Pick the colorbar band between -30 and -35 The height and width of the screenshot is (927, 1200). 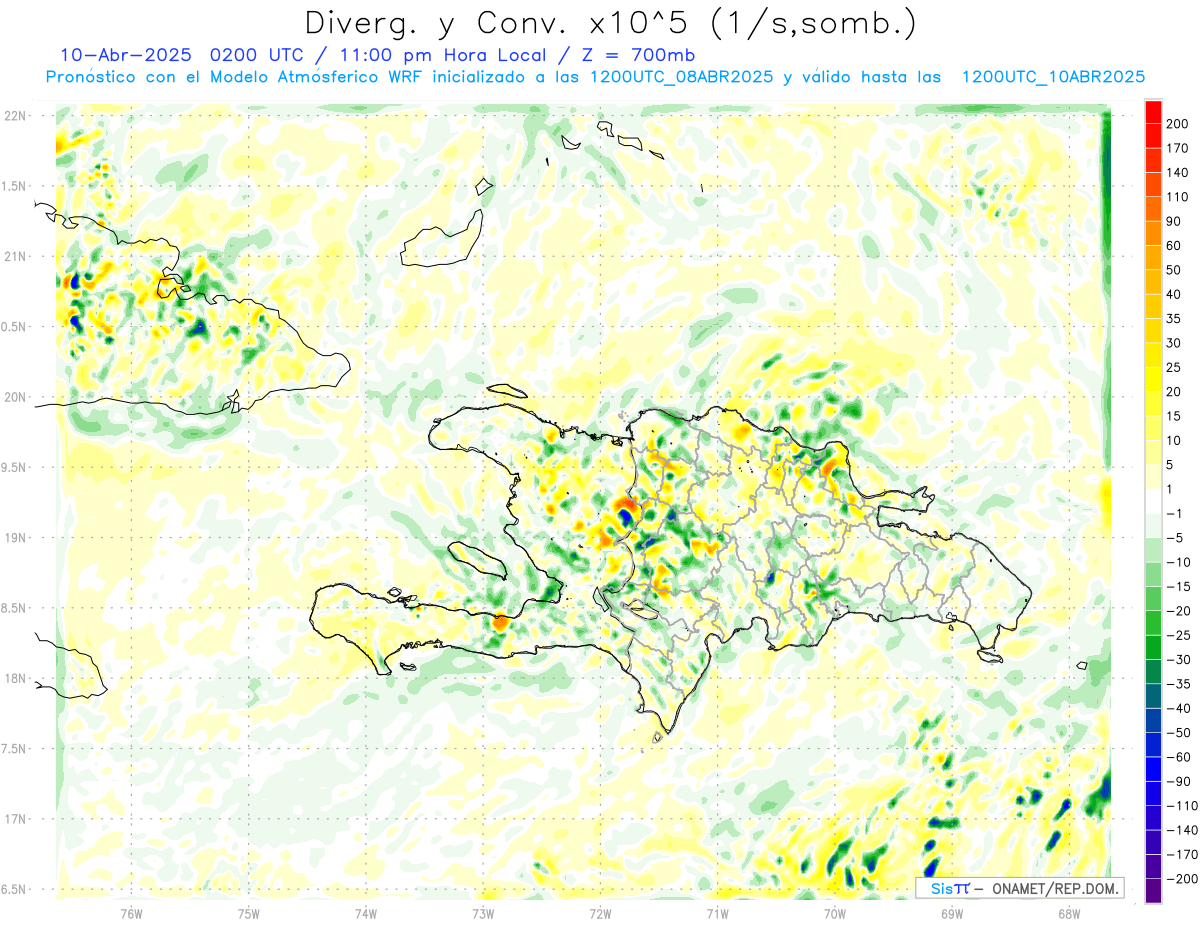coord(1153,672)
